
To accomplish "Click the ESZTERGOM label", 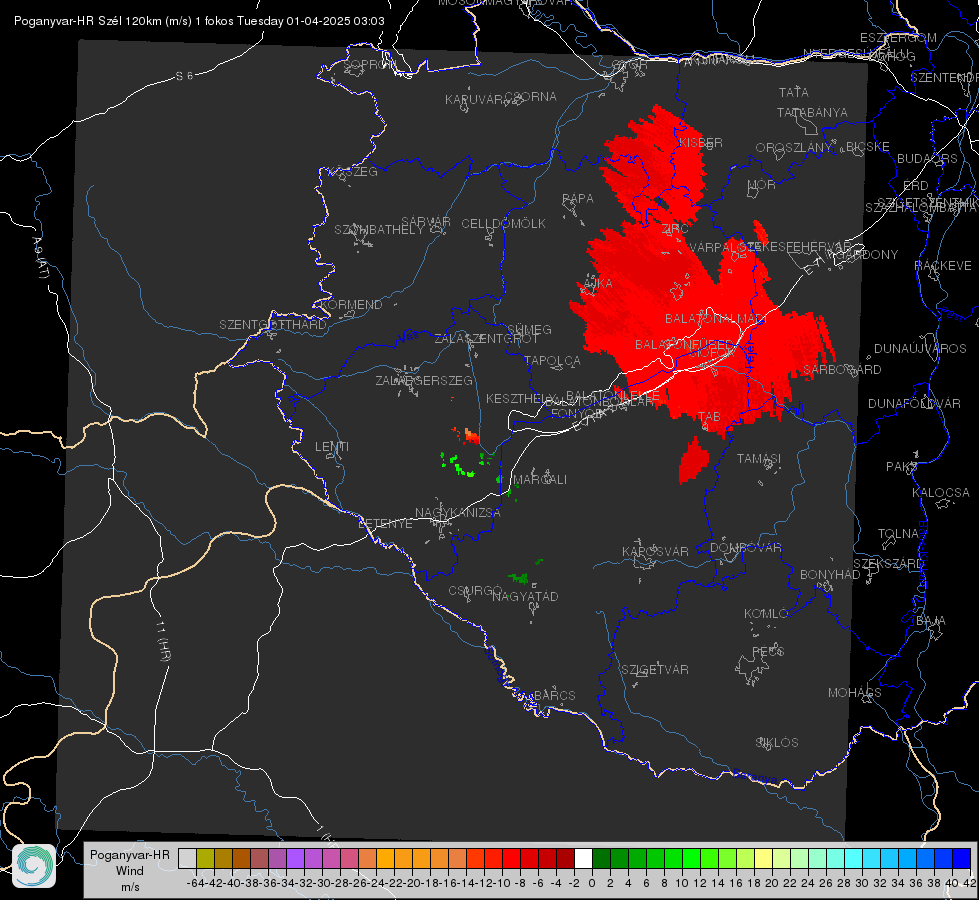I will coord(898,38).
